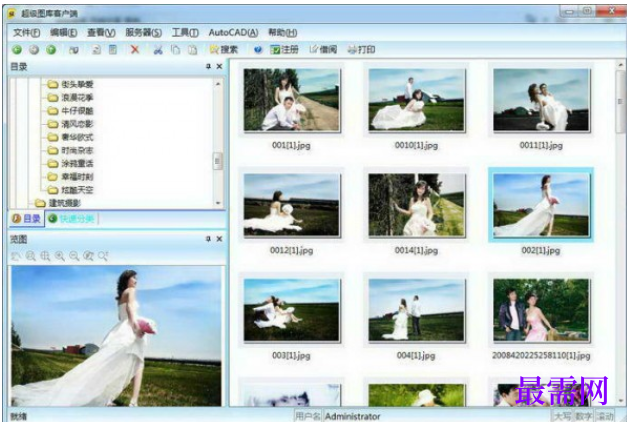Click the file name 004[1].jpg

416,355
